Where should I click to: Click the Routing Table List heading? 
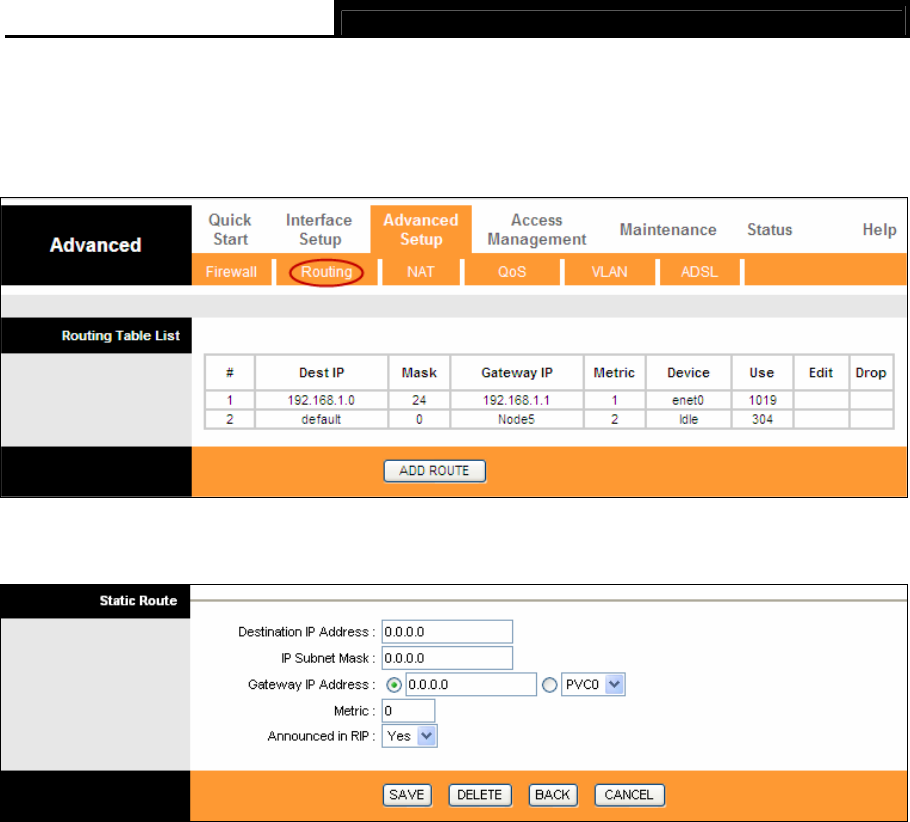tap(121, 336)
